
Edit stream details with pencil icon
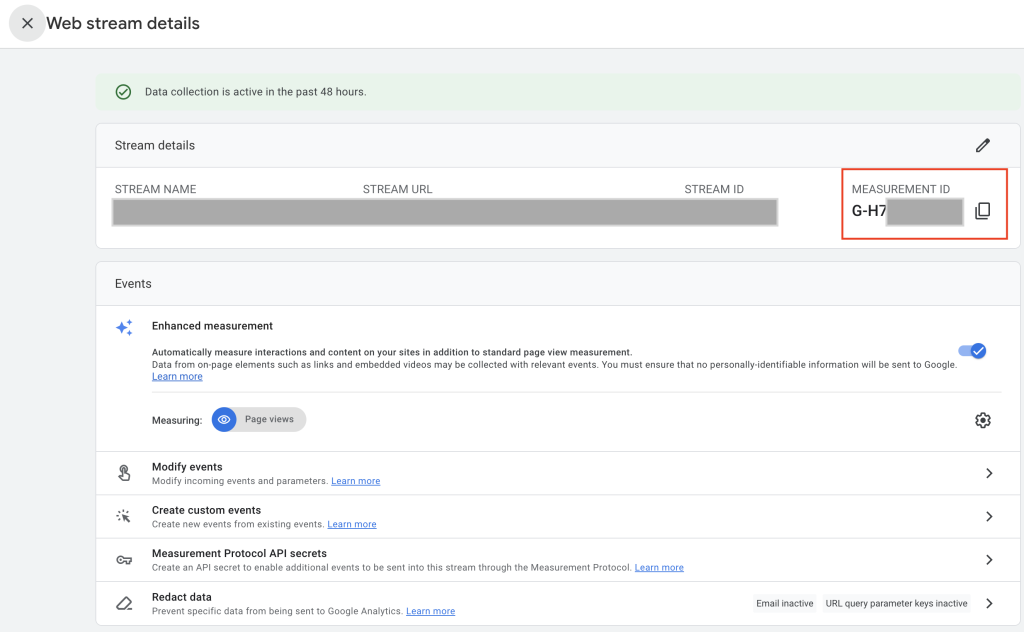pyautogui.click(x=983, y=145)
